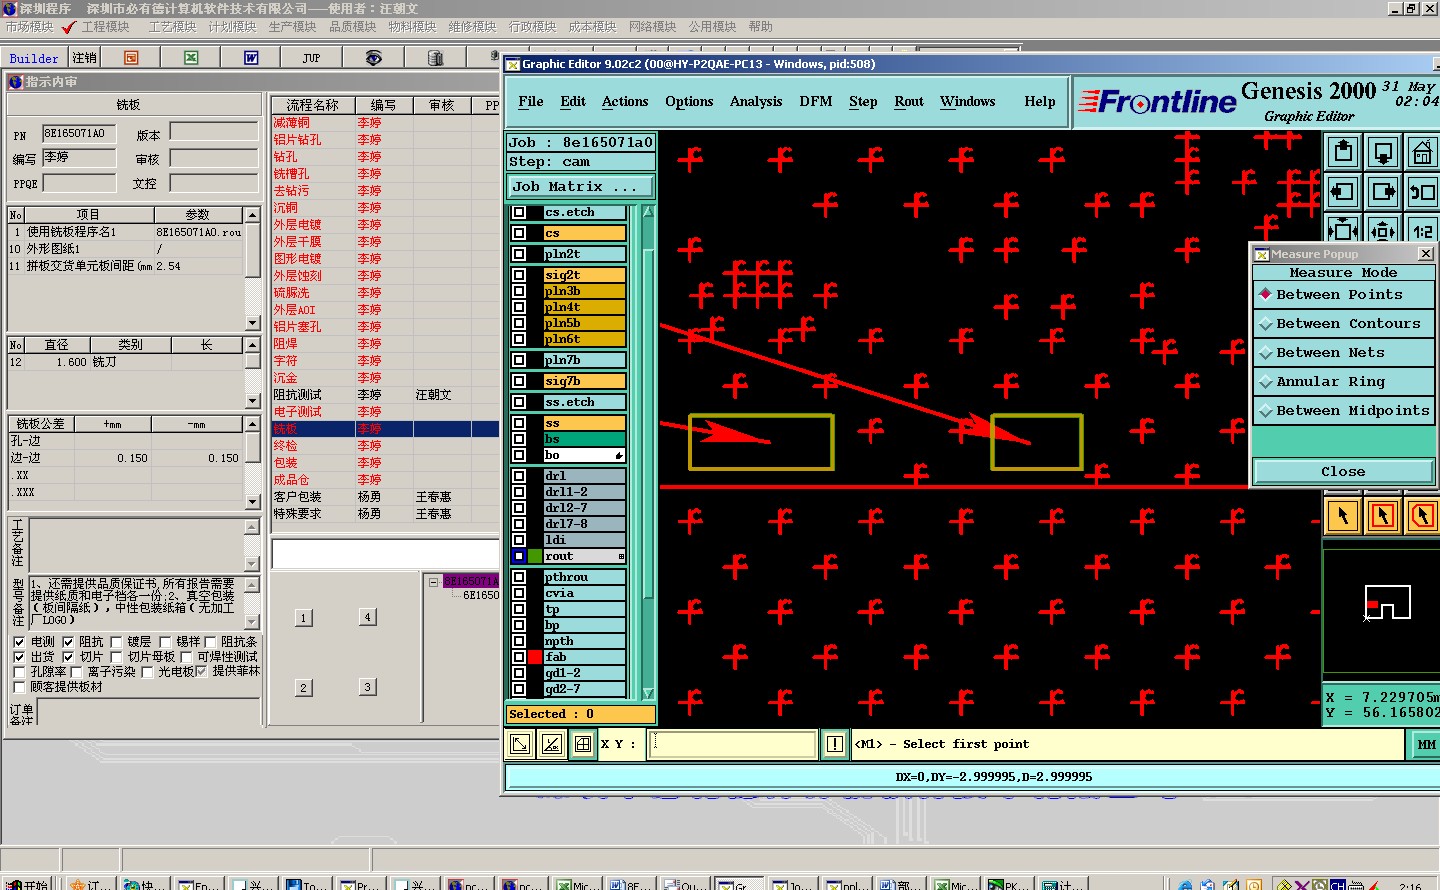Click the Word icon in Builder toolbar
The image size is (1440, 890).
click(251, 58)
